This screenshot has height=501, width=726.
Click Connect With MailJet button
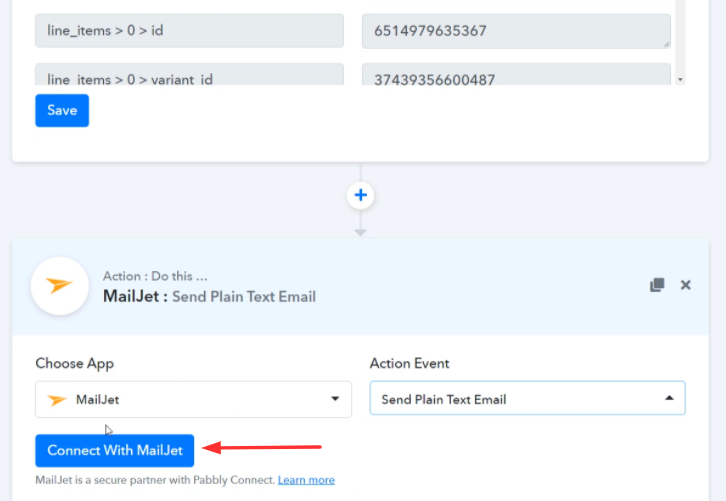[x=114, y=451]
